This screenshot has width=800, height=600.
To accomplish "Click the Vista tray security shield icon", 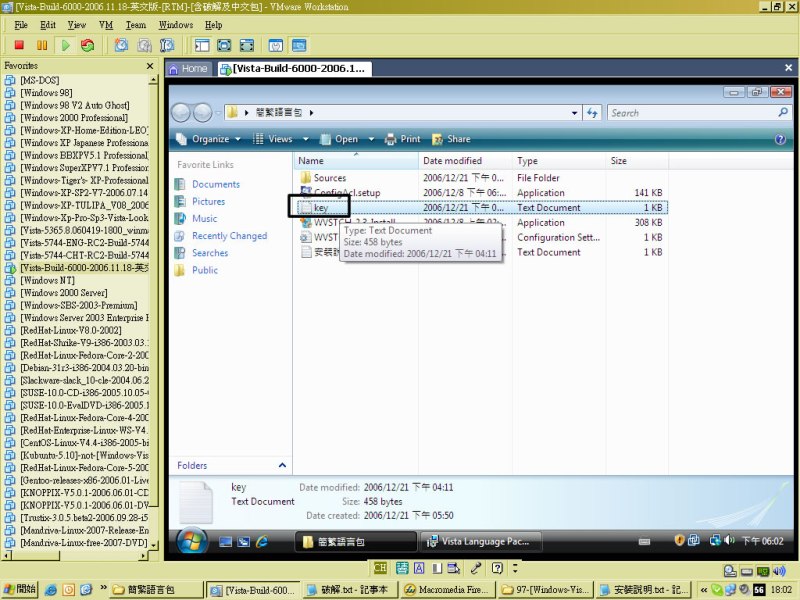I will coord(679,540).
